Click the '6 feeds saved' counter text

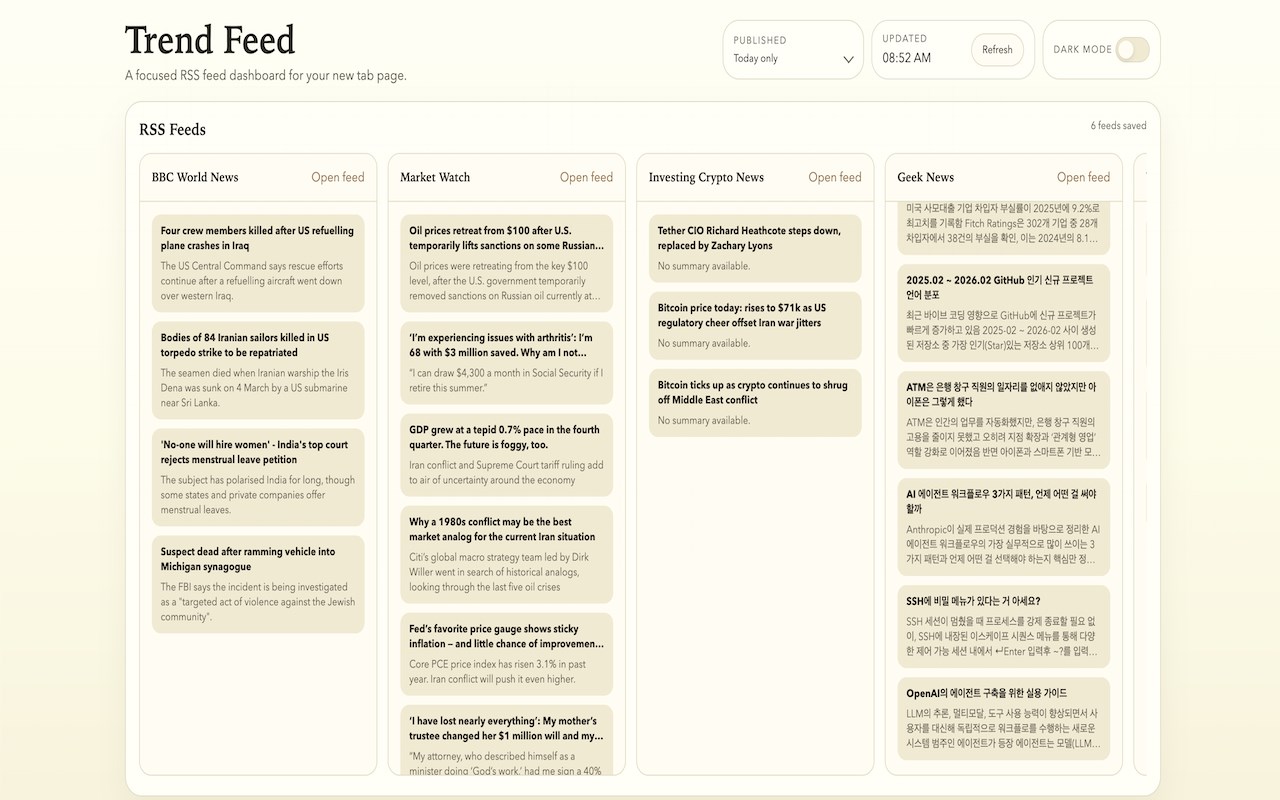coord(1118,126)
